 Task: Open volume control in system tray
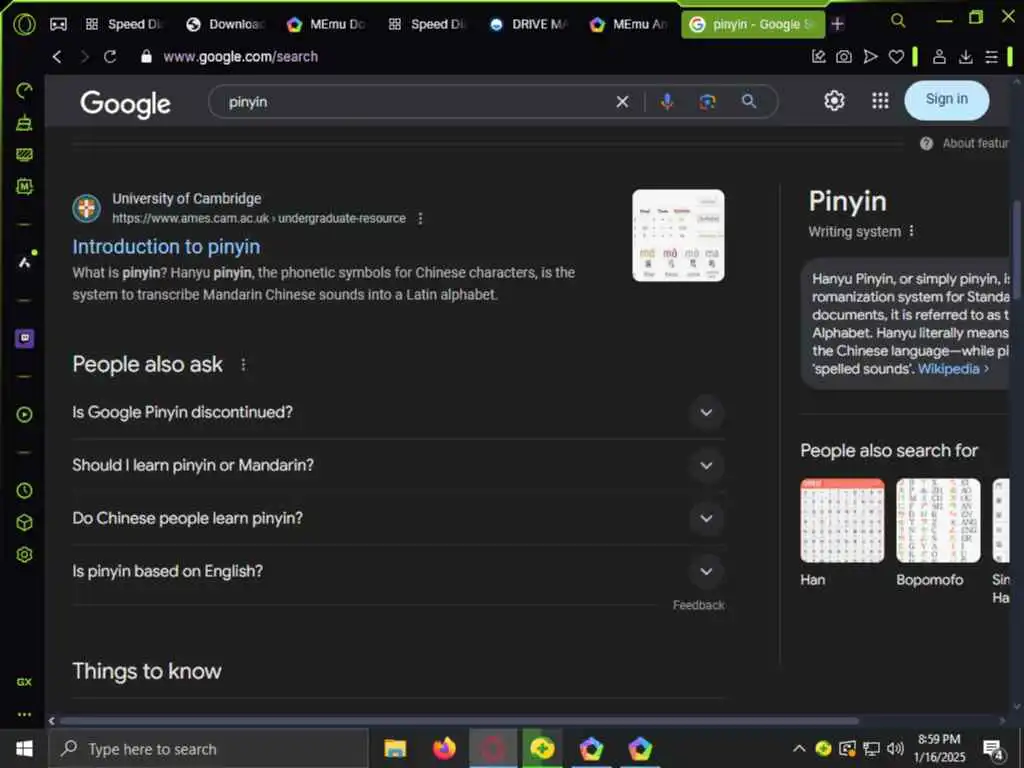[895, 748]
